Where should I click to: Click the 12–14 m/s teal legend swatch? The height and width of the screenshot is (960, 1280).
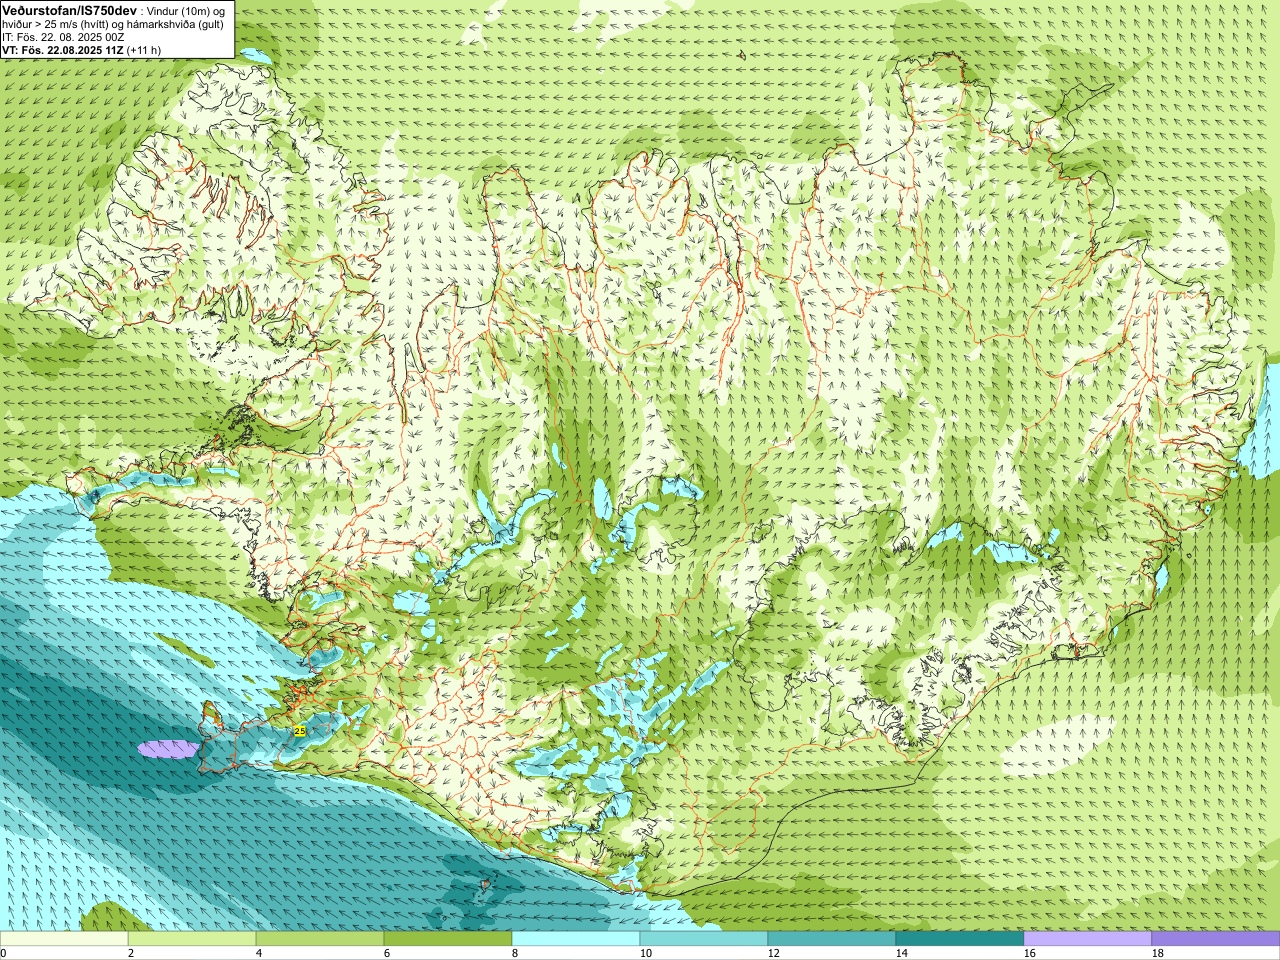coord(832,939)
